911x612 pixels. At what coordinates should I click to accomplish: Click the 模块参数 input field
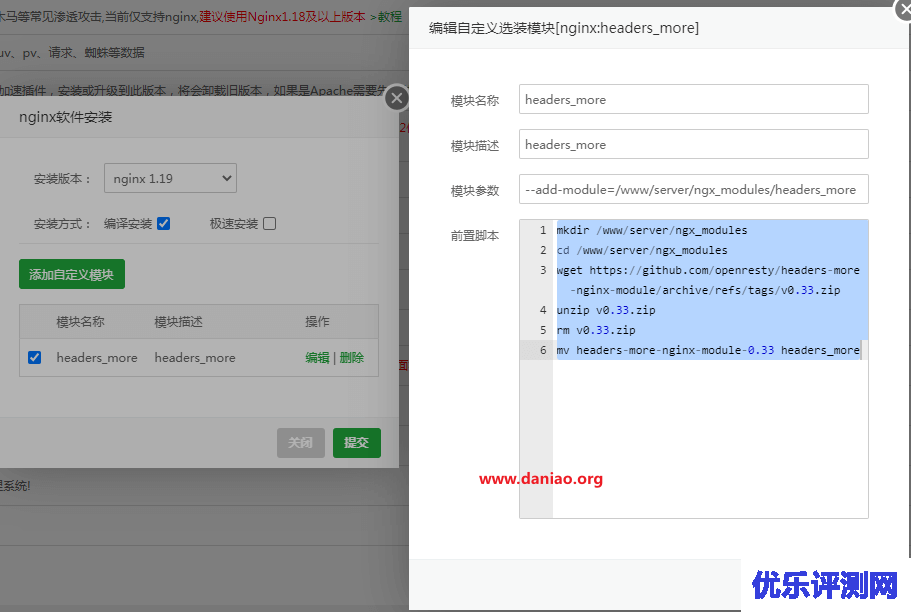(x=694, y=189)
